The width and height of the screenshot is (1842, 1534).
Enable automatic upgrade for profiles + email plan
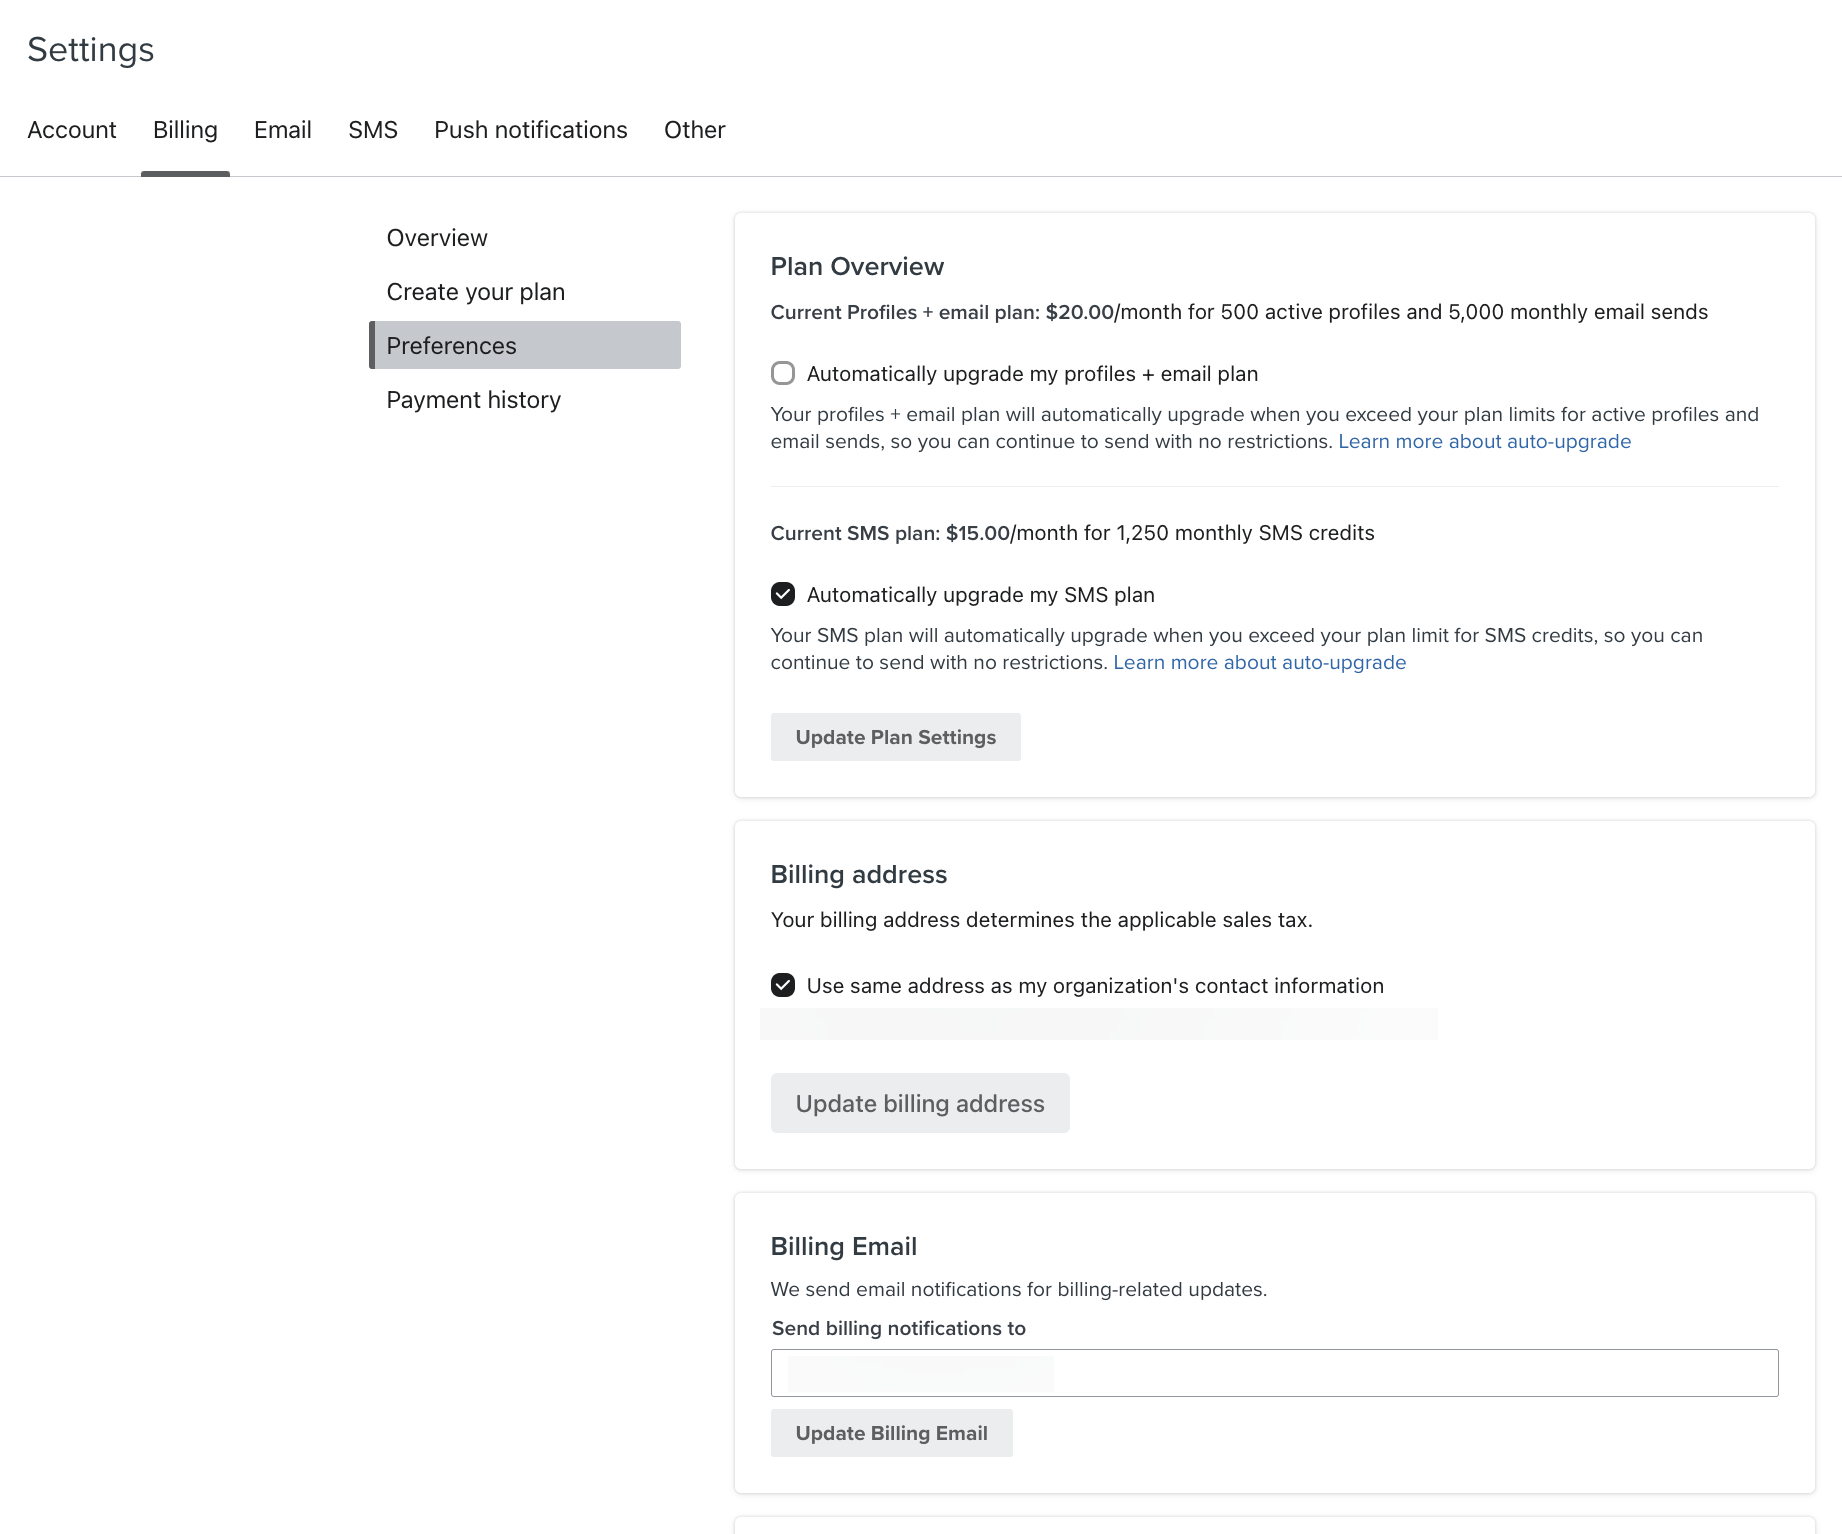pyautogui.click(x=783, y=373)
